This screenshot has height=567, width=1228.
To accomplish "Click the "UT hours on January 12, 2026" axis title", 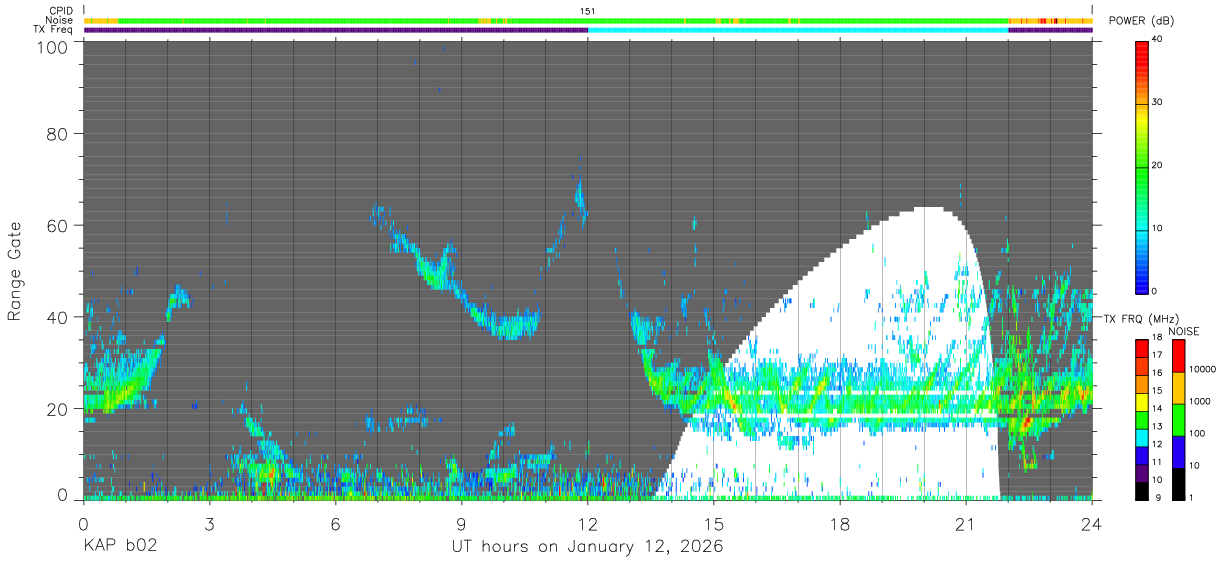I will (587, 548).
